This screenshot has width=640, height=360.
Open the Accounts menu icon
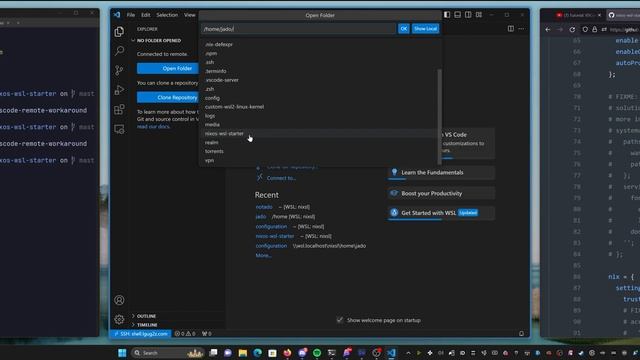click(x=119, y=300)
